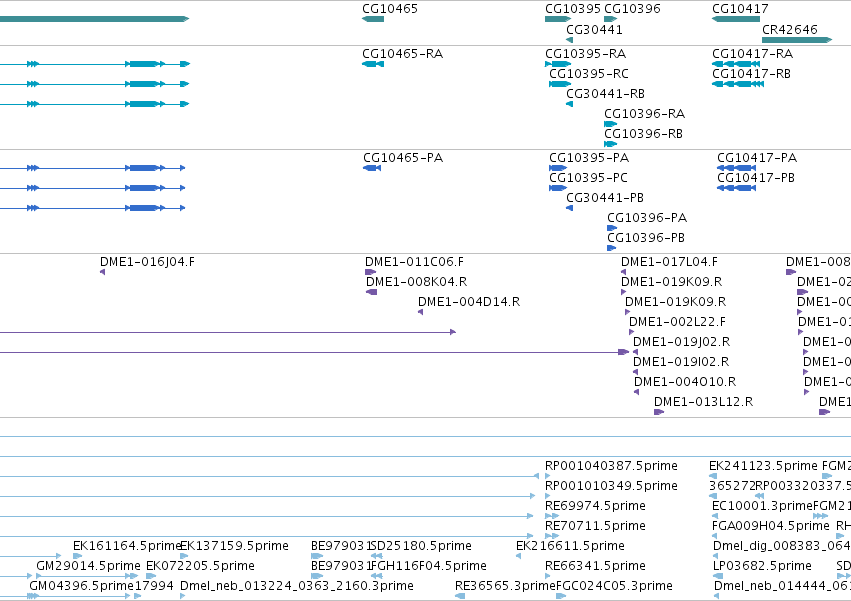Select the CR42646 gene label
The width and height of the screenshot is (851, 601).
coord(790,30)
